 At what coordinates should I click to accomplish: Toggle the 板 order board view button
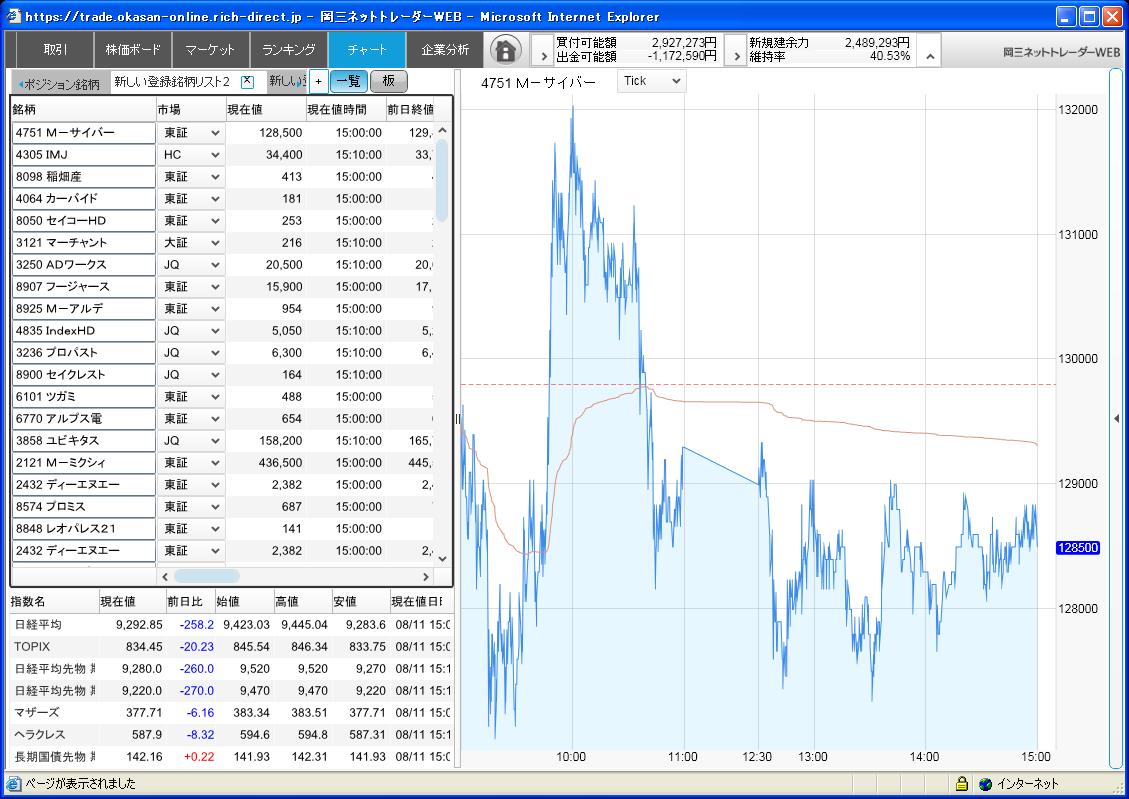389,82
